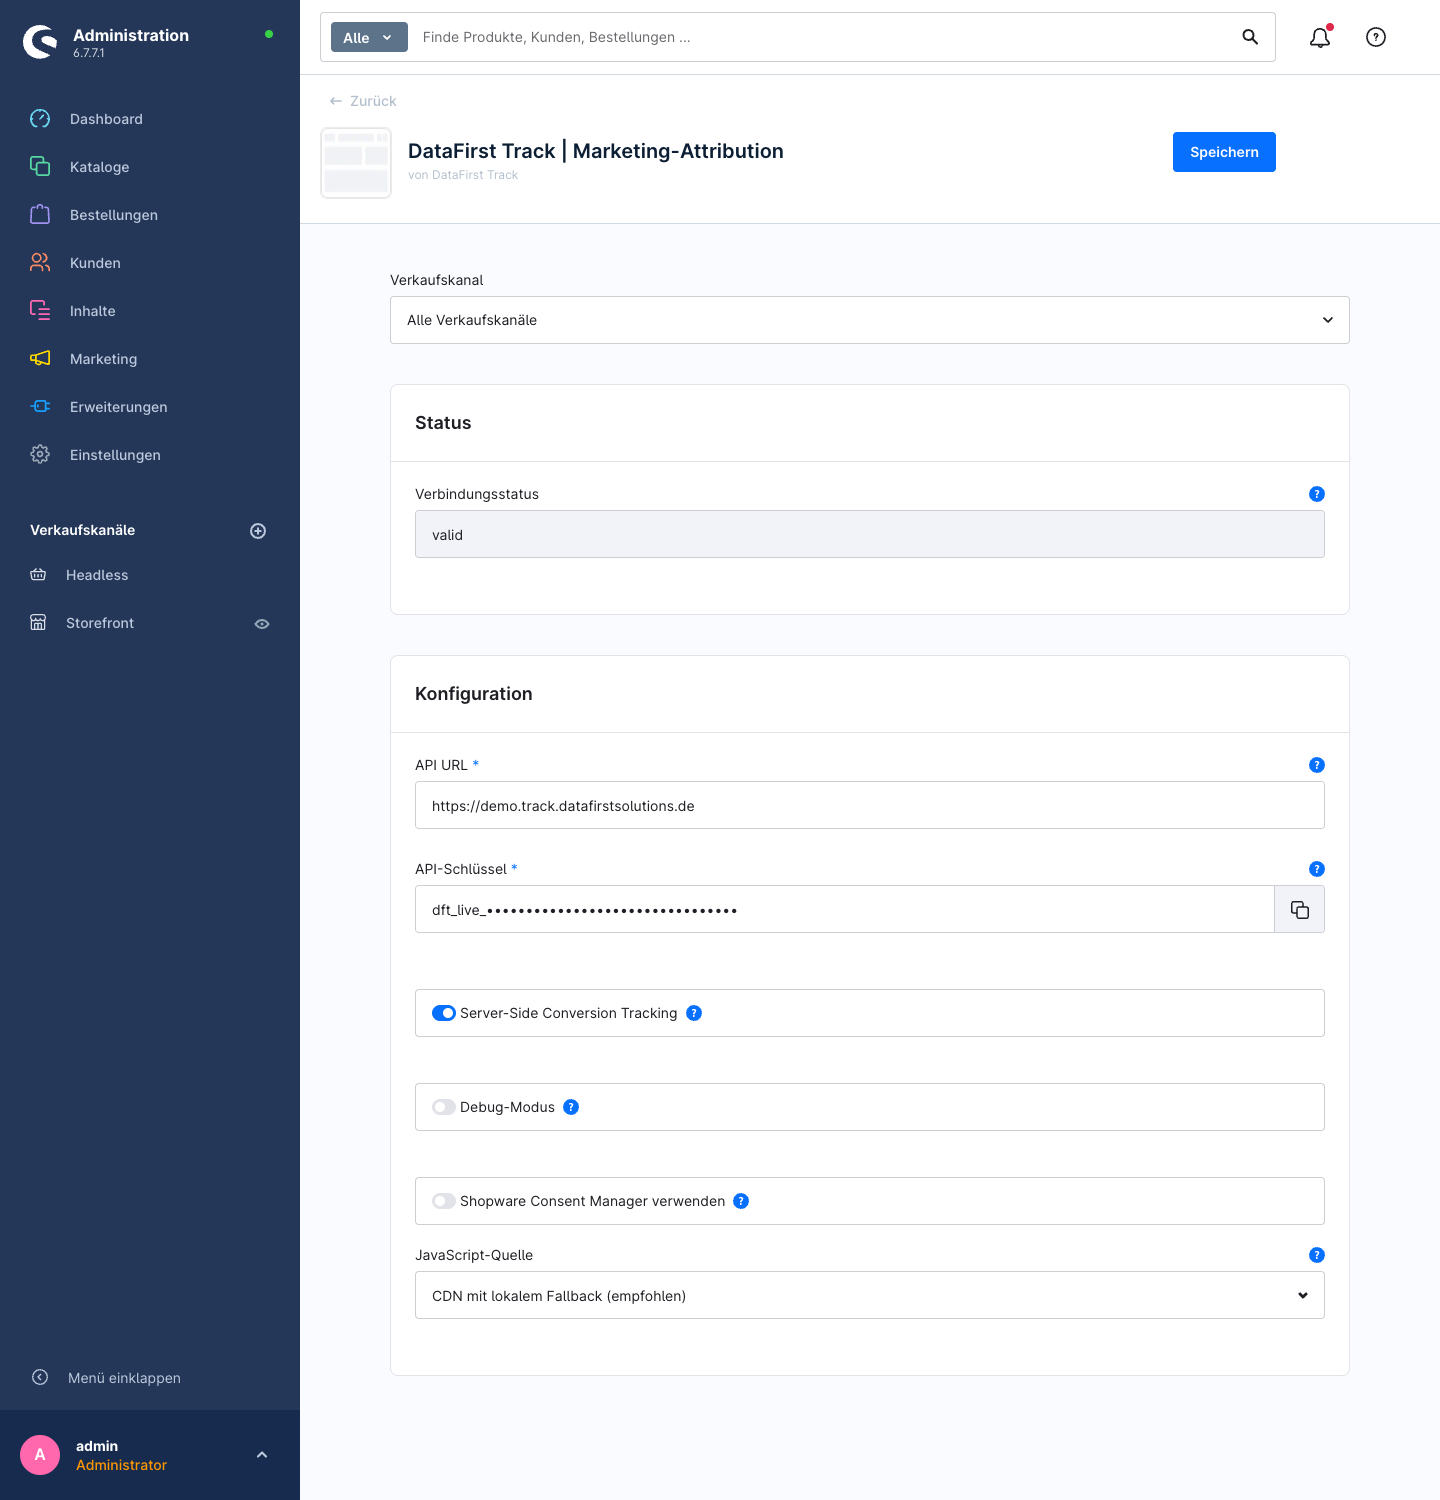This screenshot has height=1500, width=1440.
Task: Click Menü einklappen
Action: (124, 1378)
